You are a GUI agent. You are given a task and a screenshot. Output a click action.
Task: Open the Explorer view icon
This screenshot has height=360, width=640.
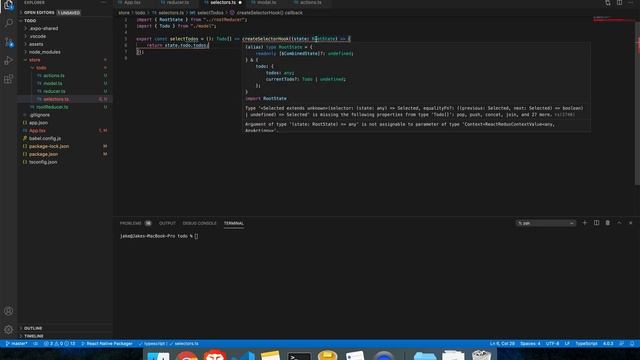tap(9, 5)
